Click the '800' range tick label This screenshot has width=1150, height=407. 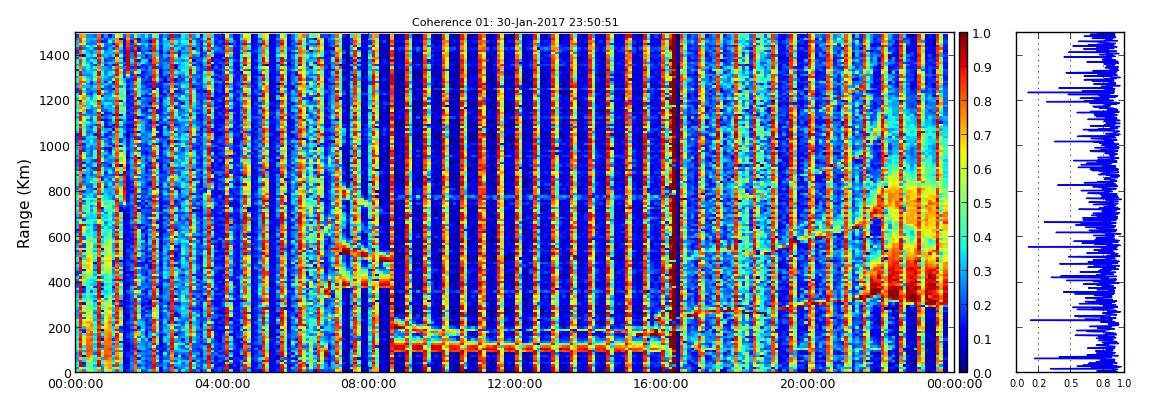coord(59,191)
